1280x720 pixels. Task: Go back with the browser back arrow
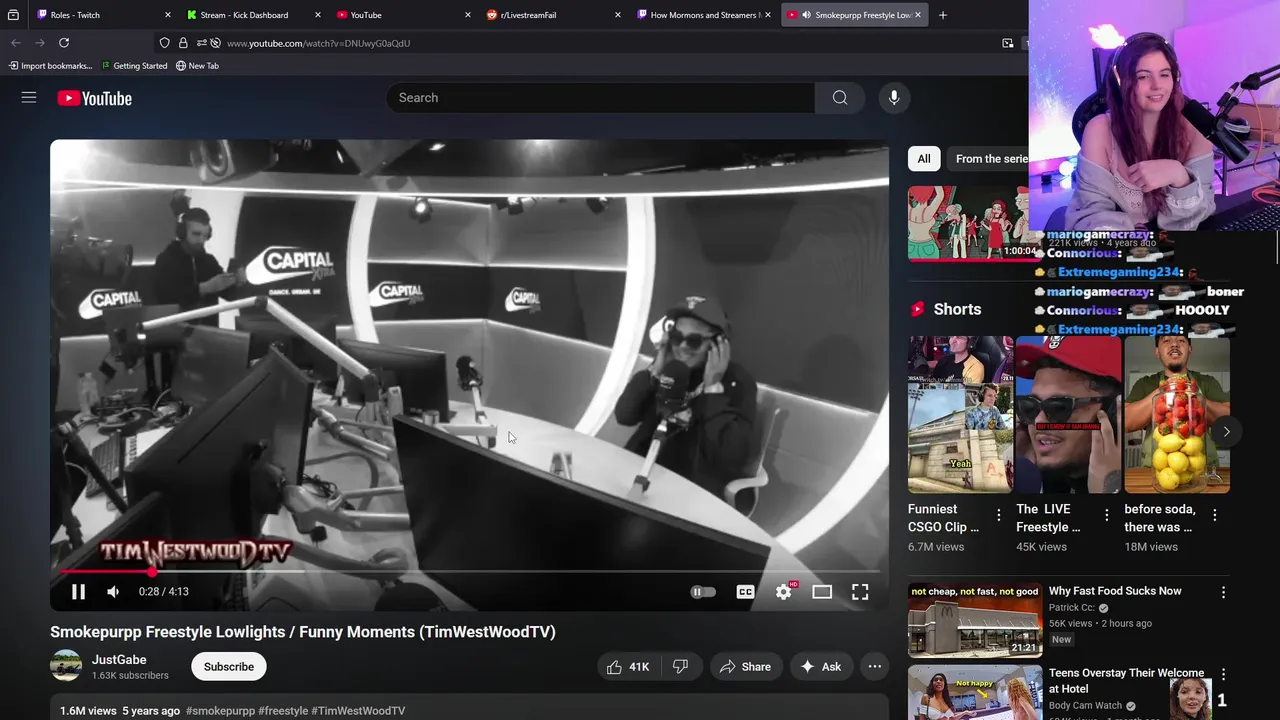coord(16,43)
